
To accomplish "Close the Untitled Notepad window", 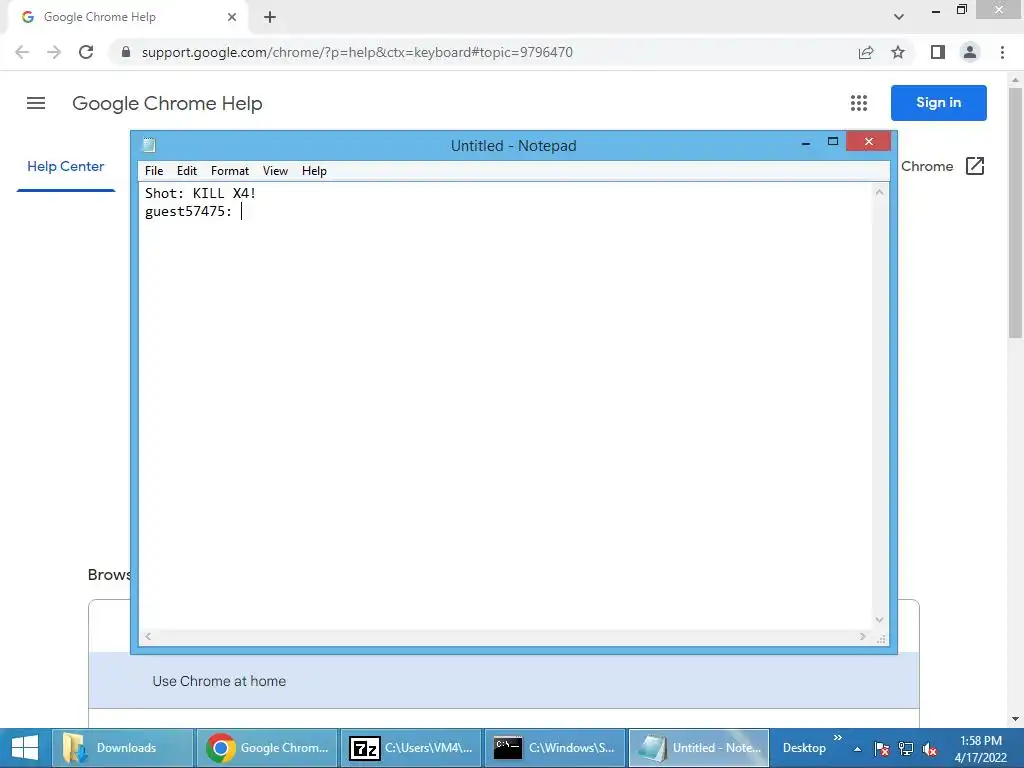I will tap(869, 142).
